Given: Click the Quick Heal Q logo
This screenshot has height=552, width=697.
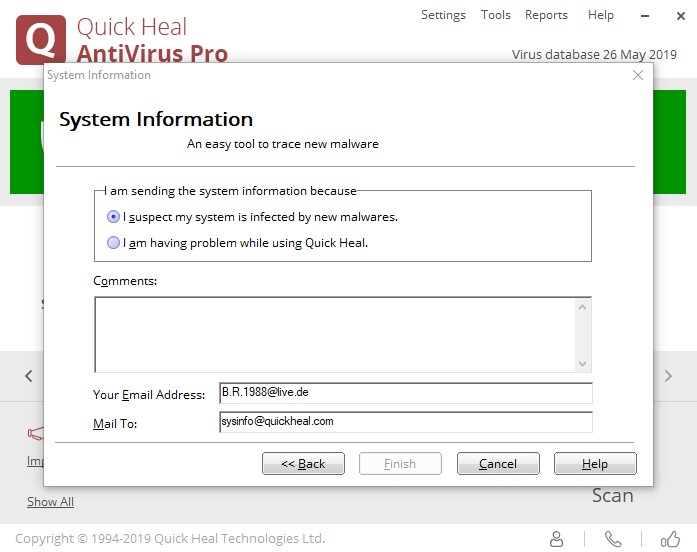Looking at the screenshot, I should [x=41, y=40].
